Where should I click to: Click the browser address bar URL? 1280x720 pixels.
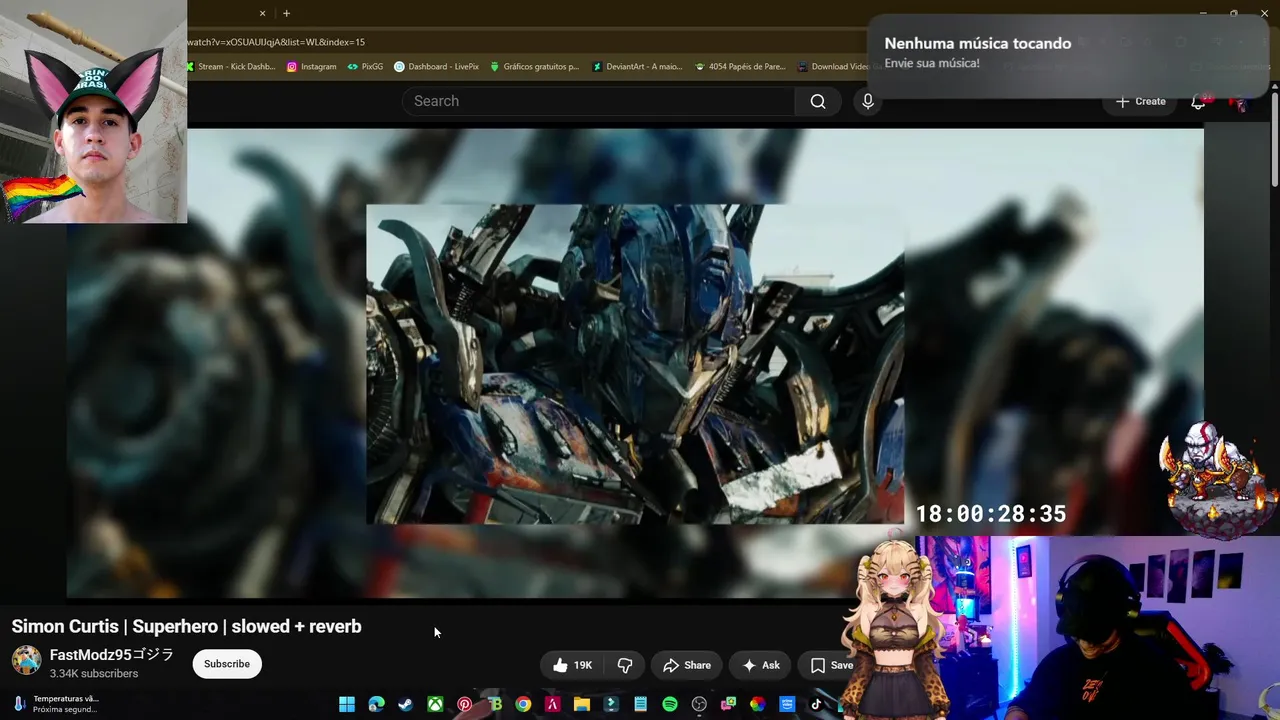pos(276,42)
